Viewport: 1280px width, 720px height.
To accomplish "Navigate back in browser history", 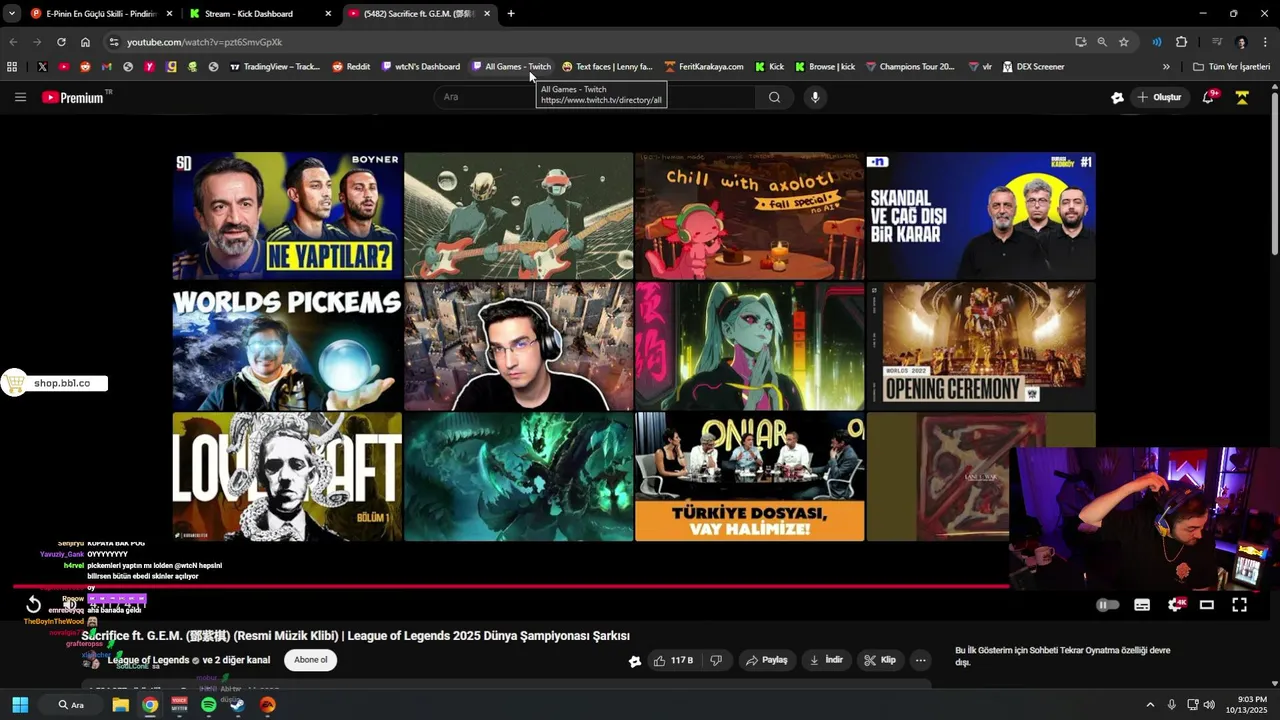I will coord(13,42).
